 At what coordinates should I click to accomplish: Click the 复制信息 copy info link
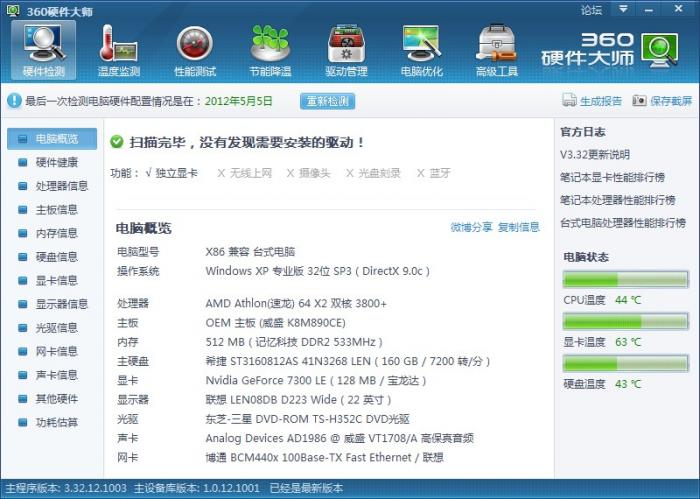(x=518, y=227)
